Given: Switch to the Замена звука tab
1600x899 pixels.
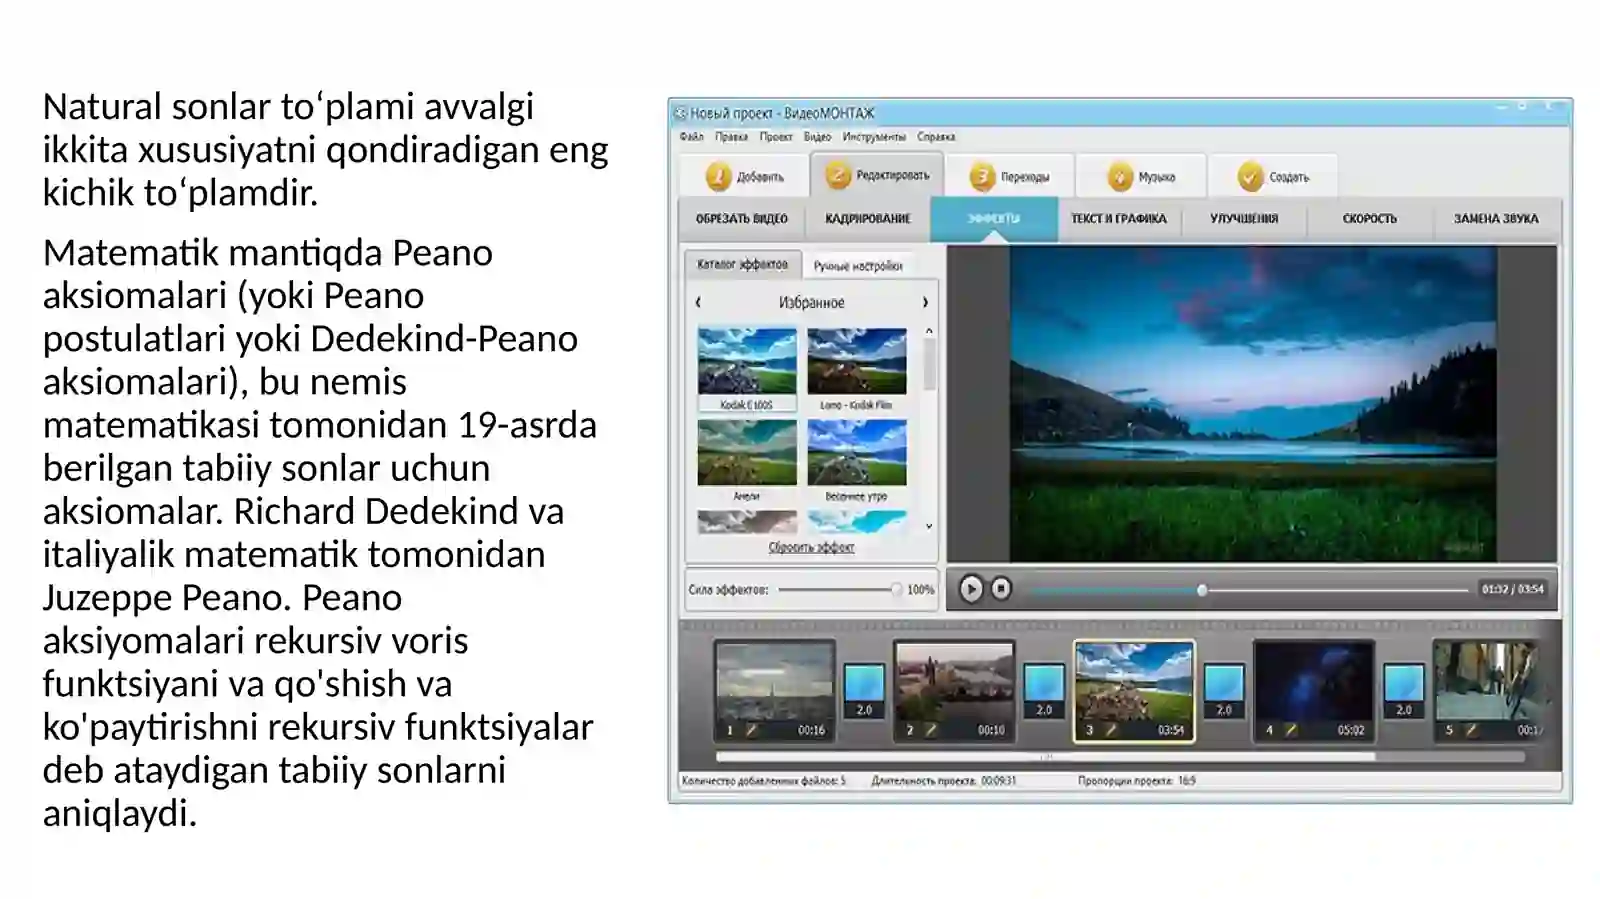Looking at the screenshot, I should click(1496, 219).
